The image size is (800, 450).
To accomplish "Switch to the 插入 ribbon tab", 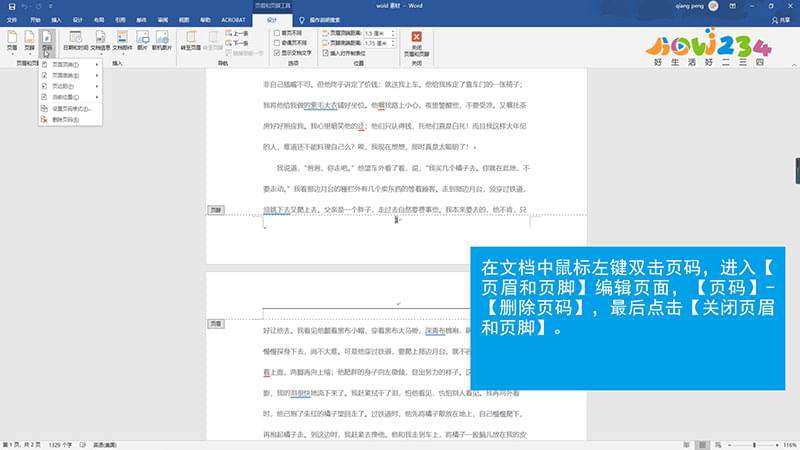I will (x=56, y=19).
